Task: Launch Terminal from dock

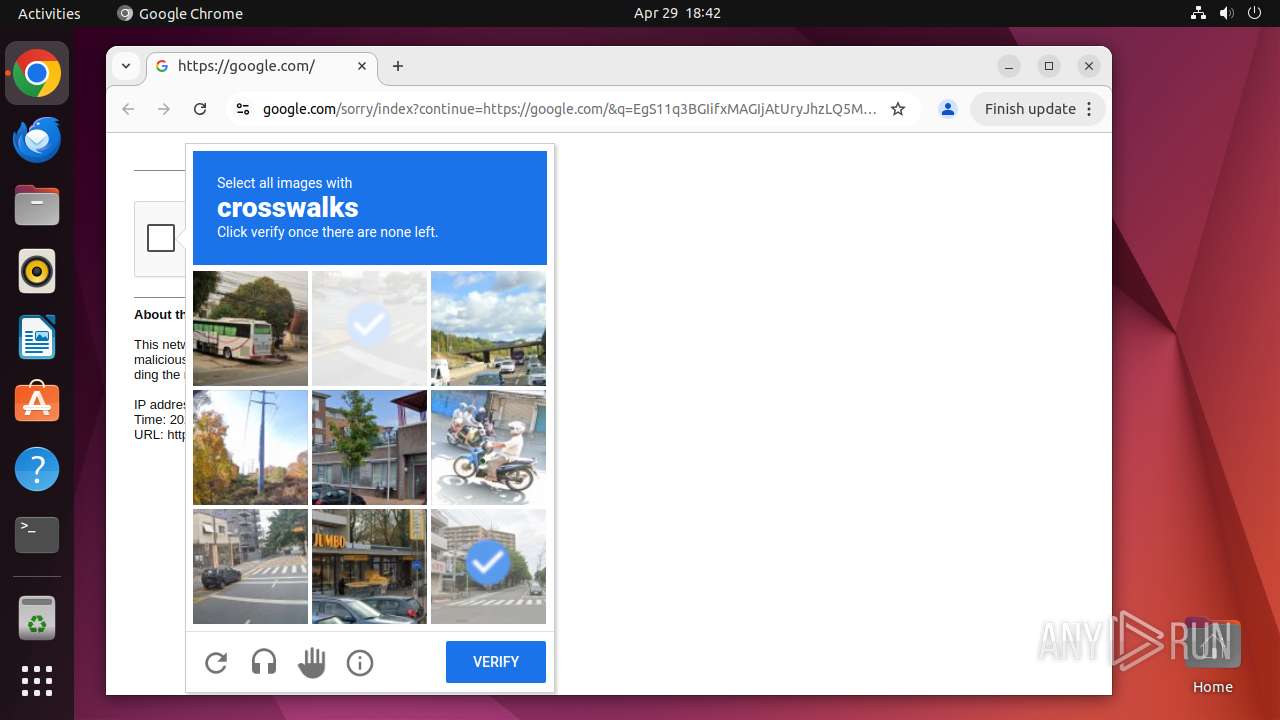Action: coord(37,535)
